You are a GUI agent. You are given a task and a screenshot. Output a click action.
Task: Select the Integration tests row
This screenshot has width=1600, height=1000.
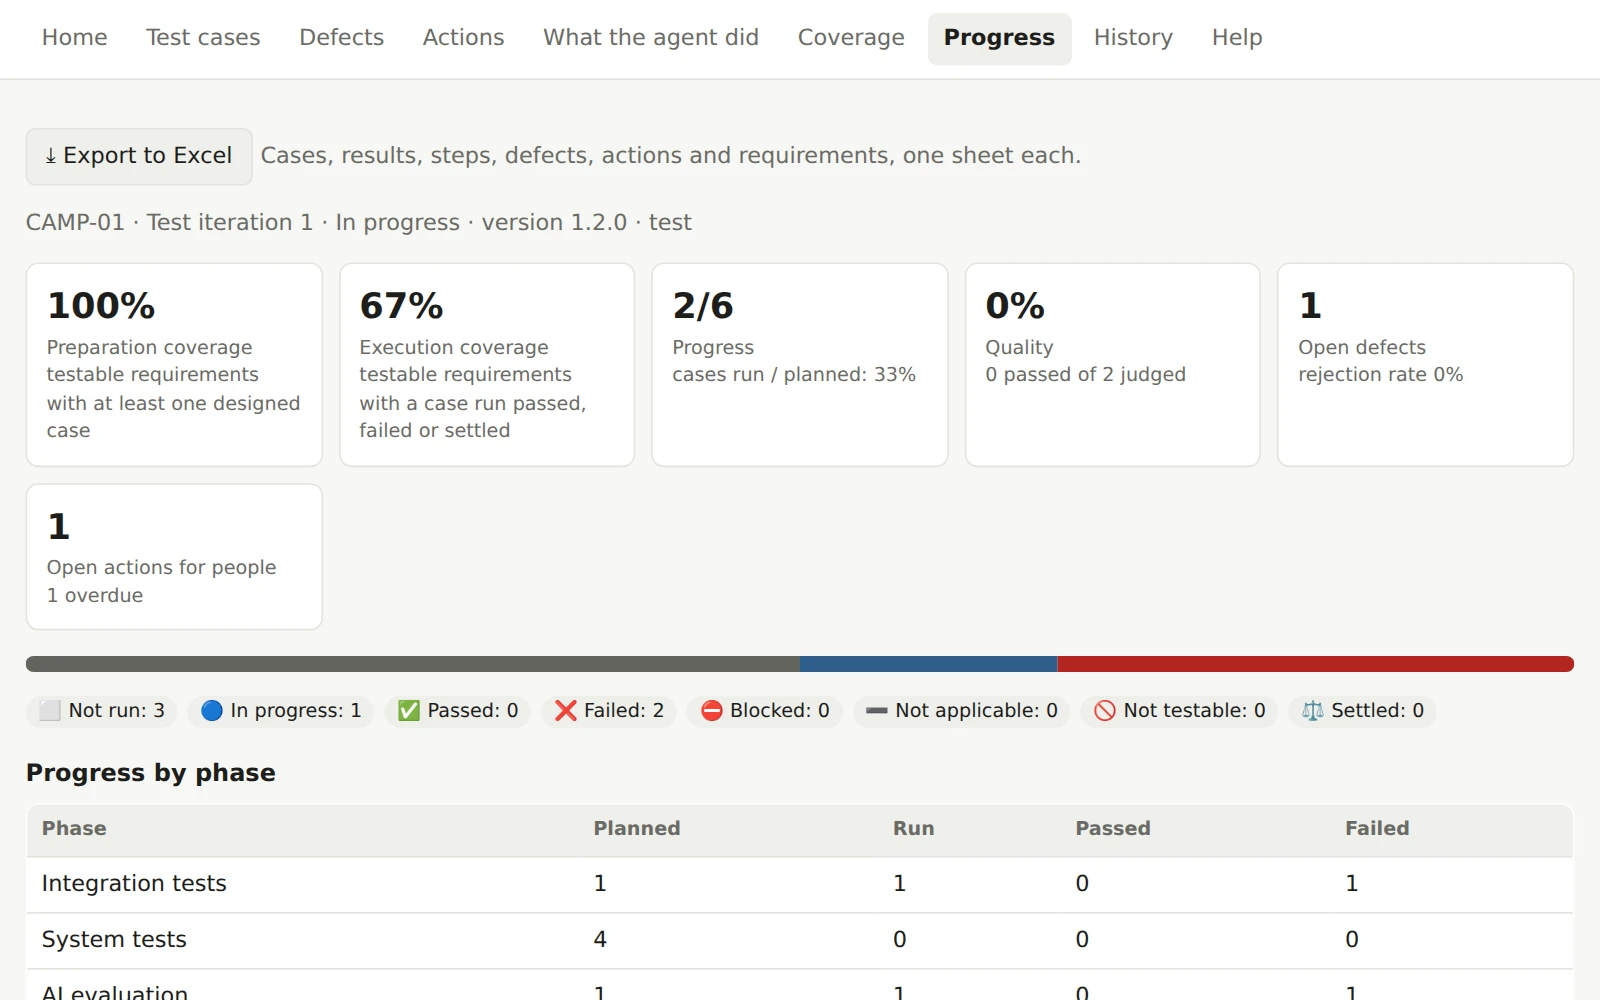[x=800, y=885]
